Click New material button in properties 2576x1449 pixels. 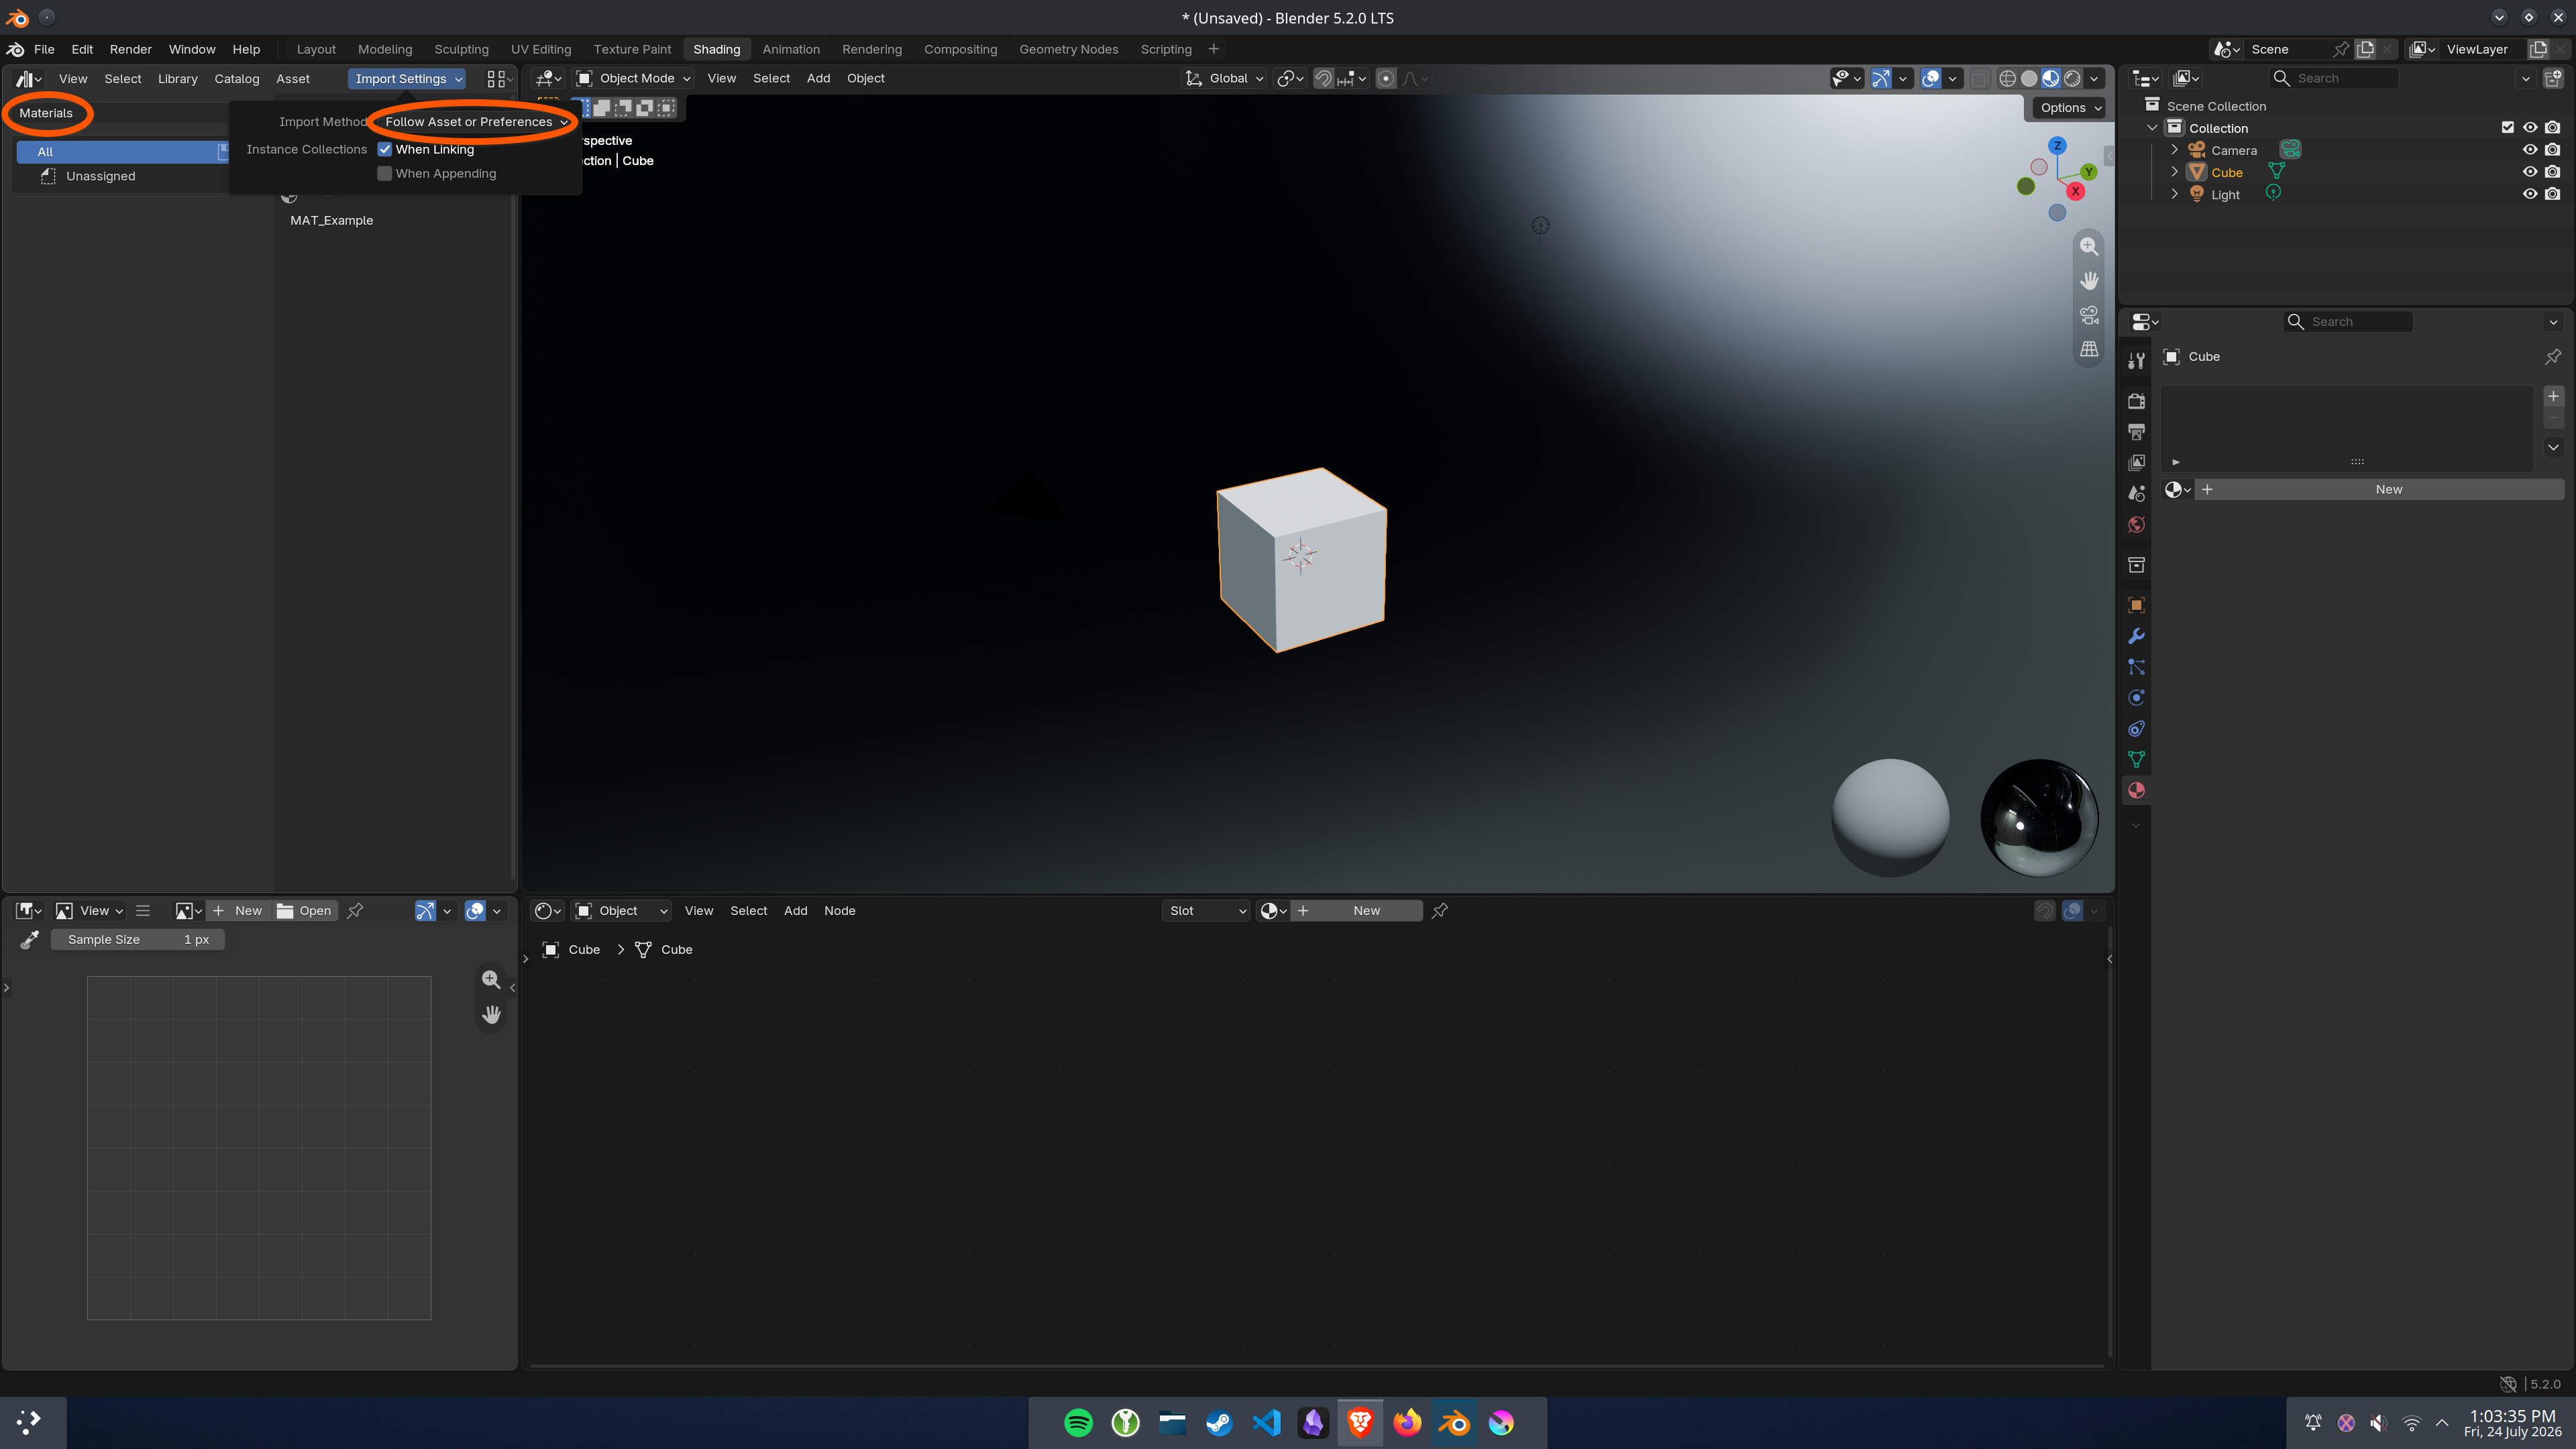2388,489
